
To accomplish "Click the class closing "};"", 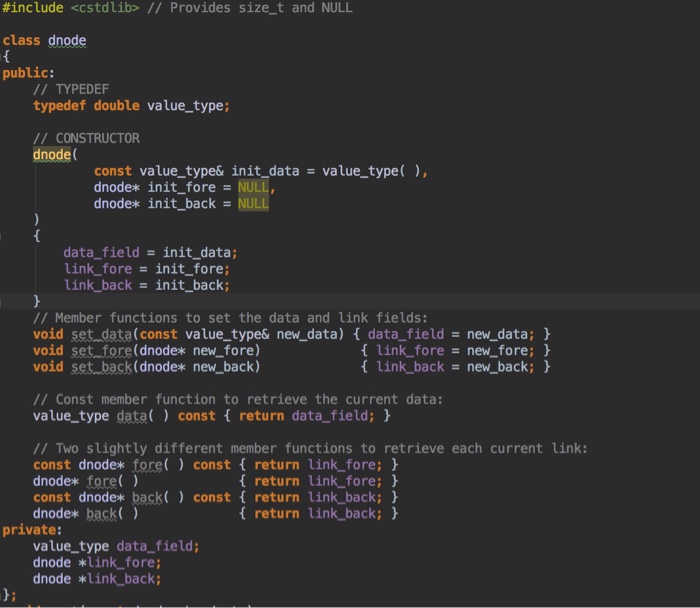I will coord(9,596).
